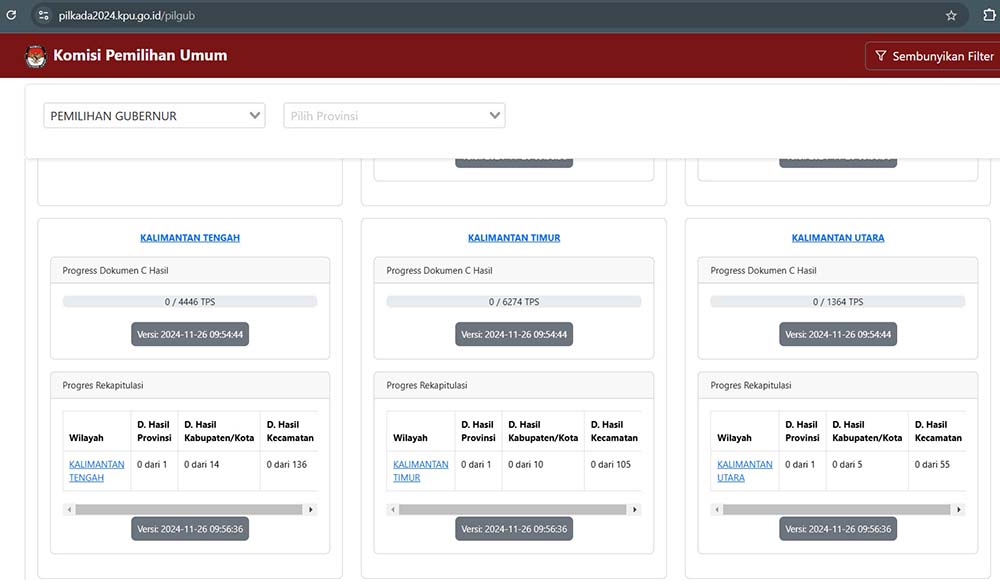Click the Komisi Pemilihan Umum header title
This screenshot has height=580, width=1000.
[x=140, y=56]
